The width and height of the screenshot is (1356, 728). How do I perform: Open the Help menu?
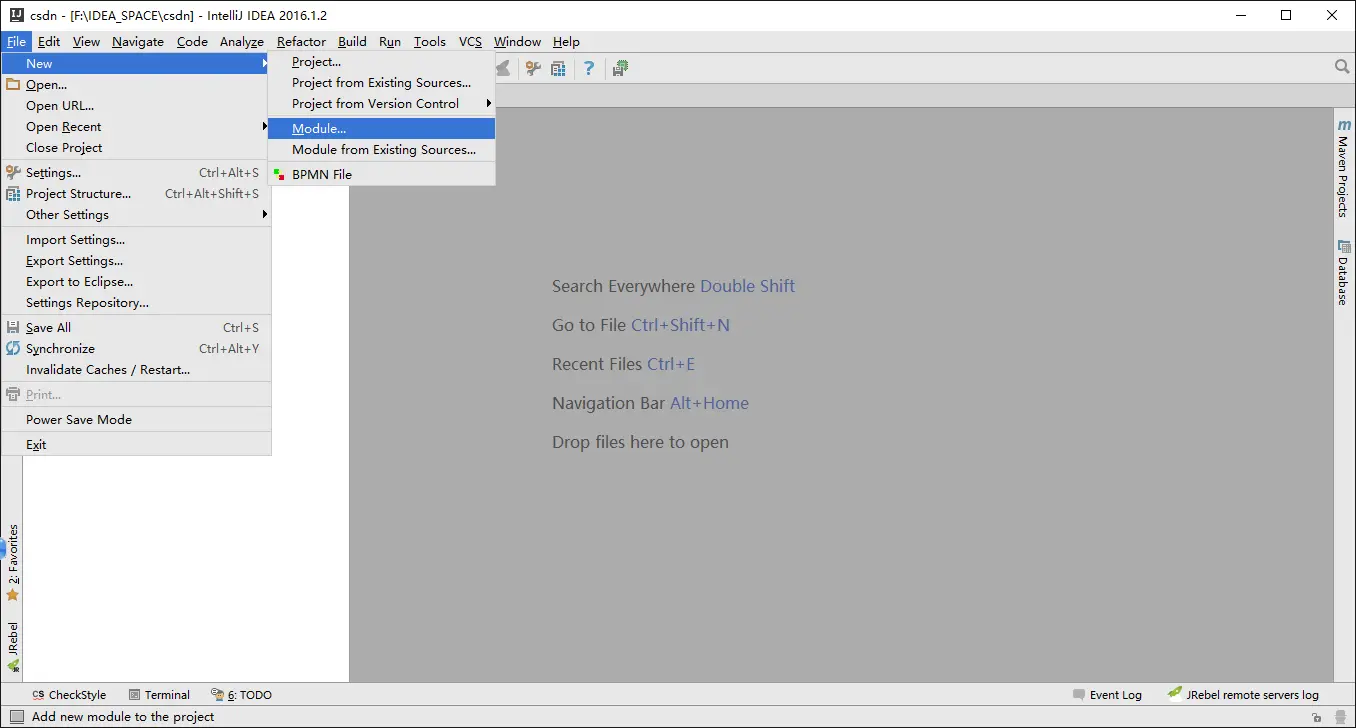[x=566, y=42]
